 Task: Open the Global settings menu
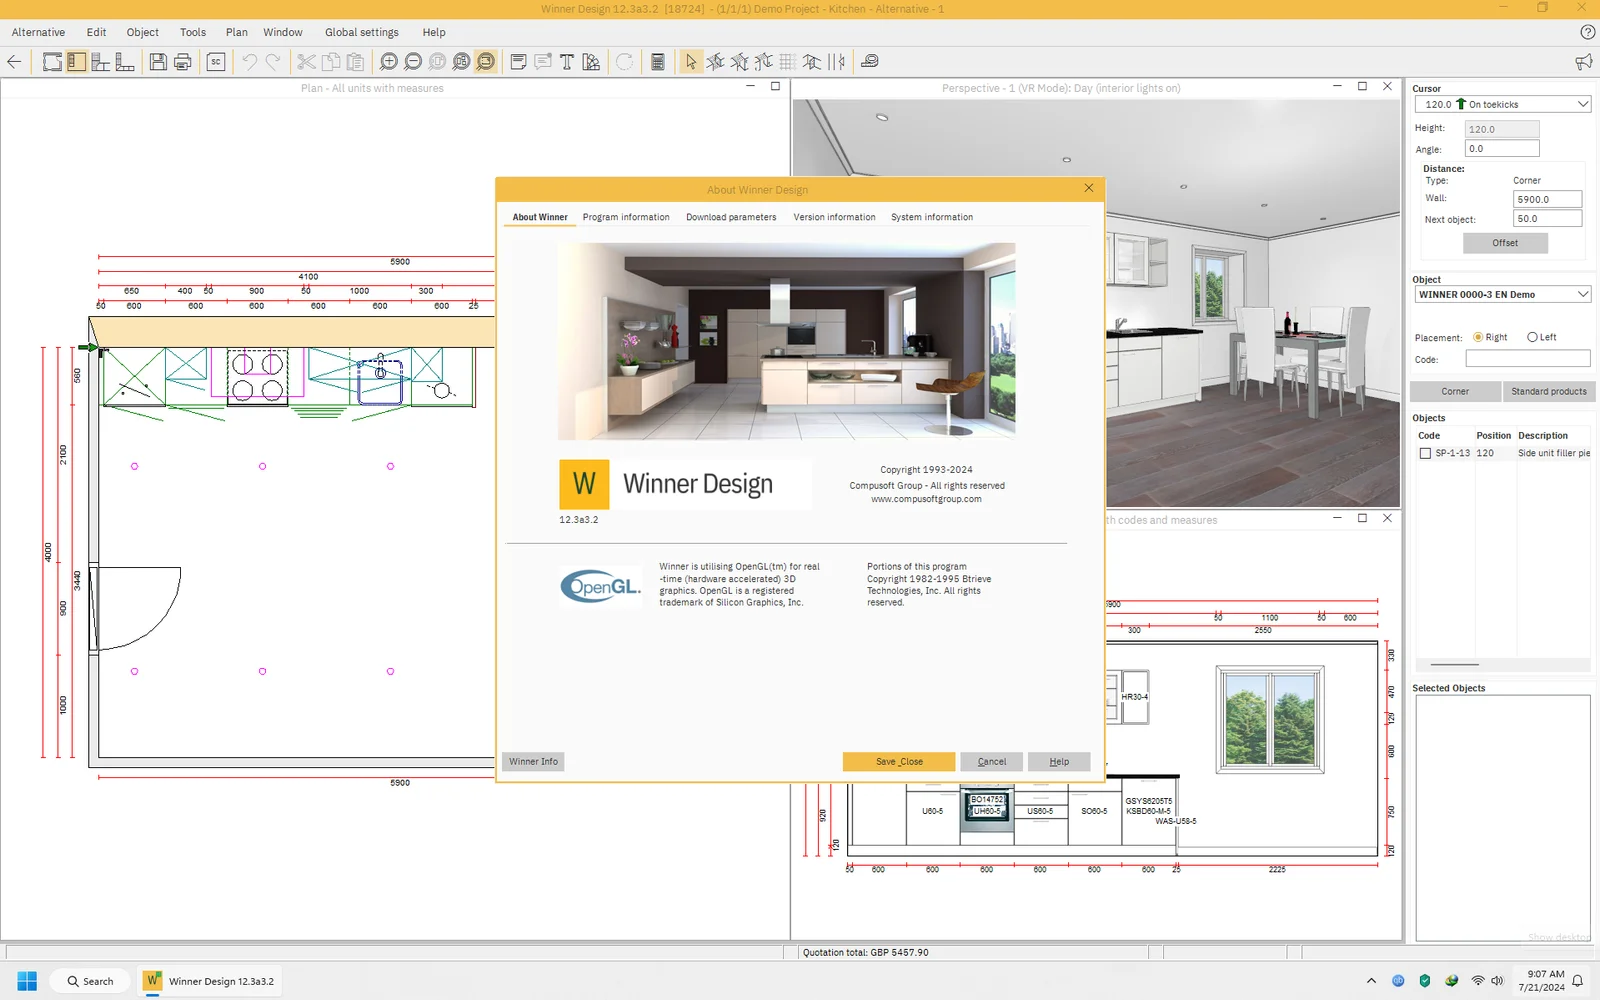[362, 32]
